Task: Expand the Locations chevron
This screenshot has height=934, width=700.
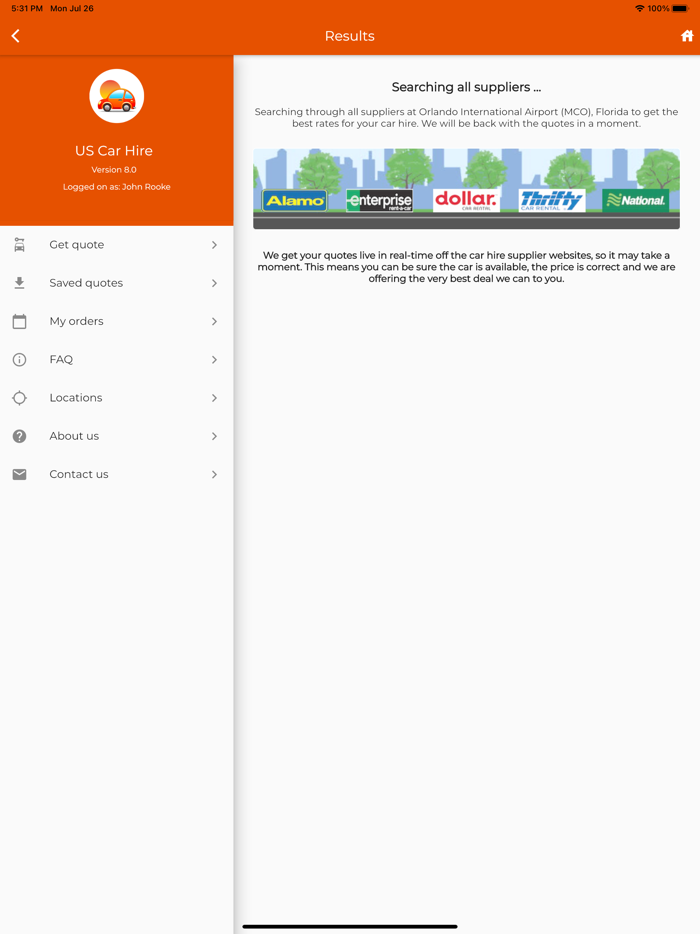Action: tap(214, 398)
